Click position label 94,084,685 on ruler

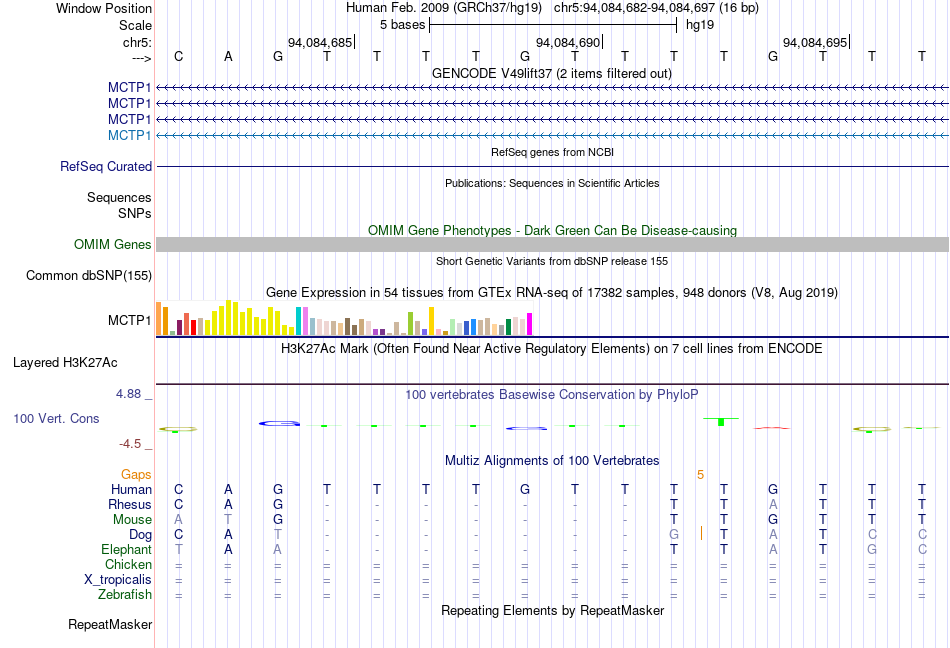click(x=320, y=42)
